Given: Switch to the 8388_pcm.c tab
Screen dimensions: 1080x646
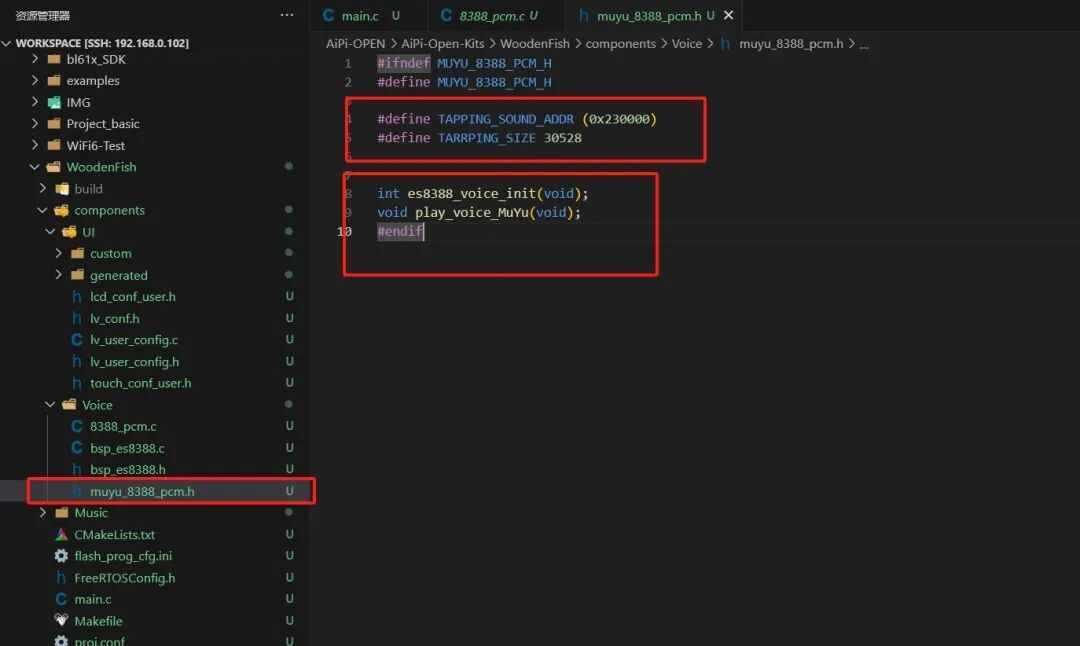Looking at the screenshot, I should [492, 15].
